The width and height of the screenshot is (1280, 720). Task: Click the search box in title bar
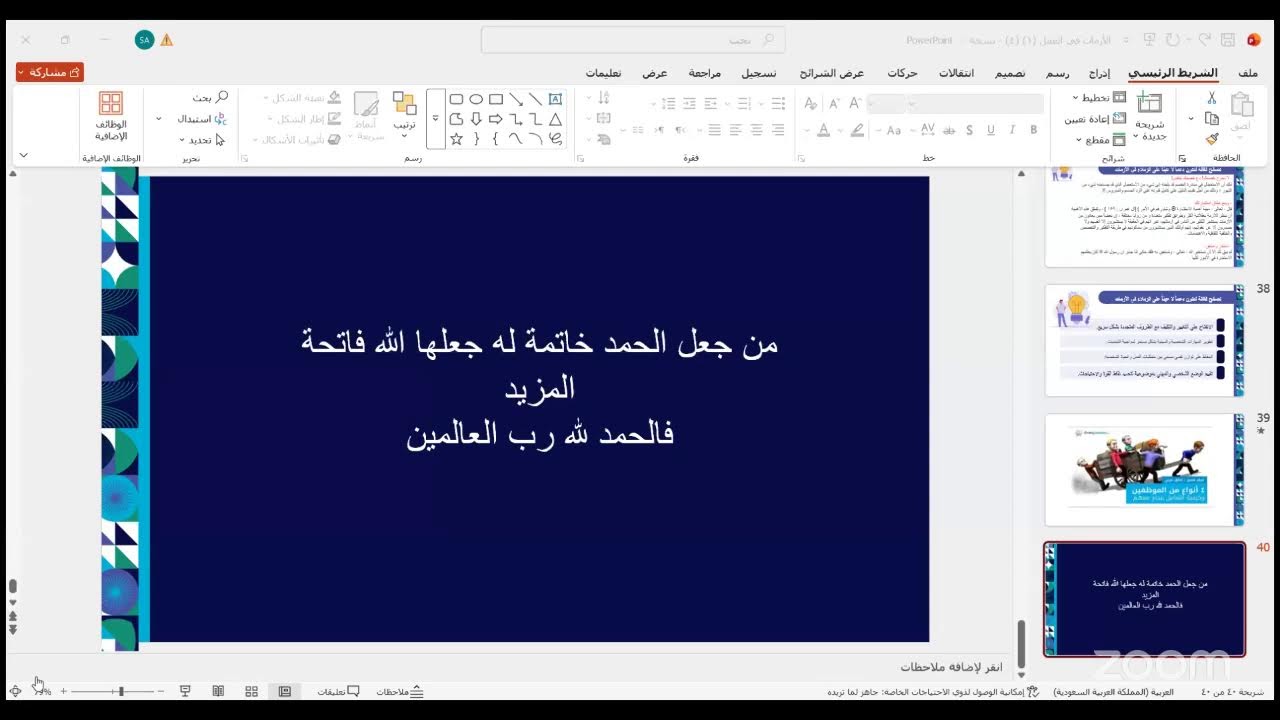coord(633,40)
